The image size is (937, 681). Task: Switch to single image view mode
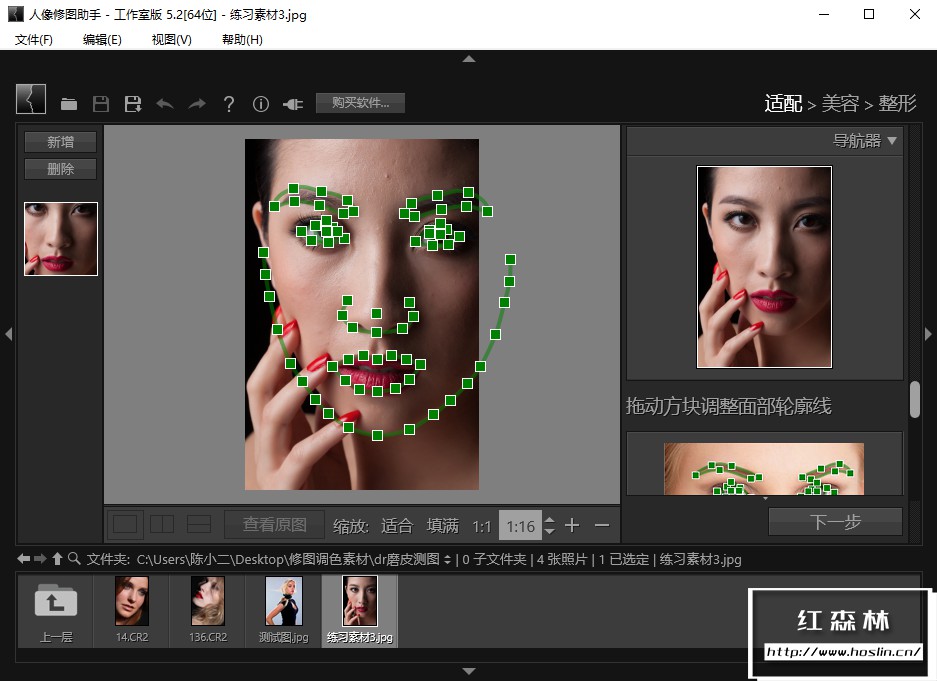tap(125, 524)
